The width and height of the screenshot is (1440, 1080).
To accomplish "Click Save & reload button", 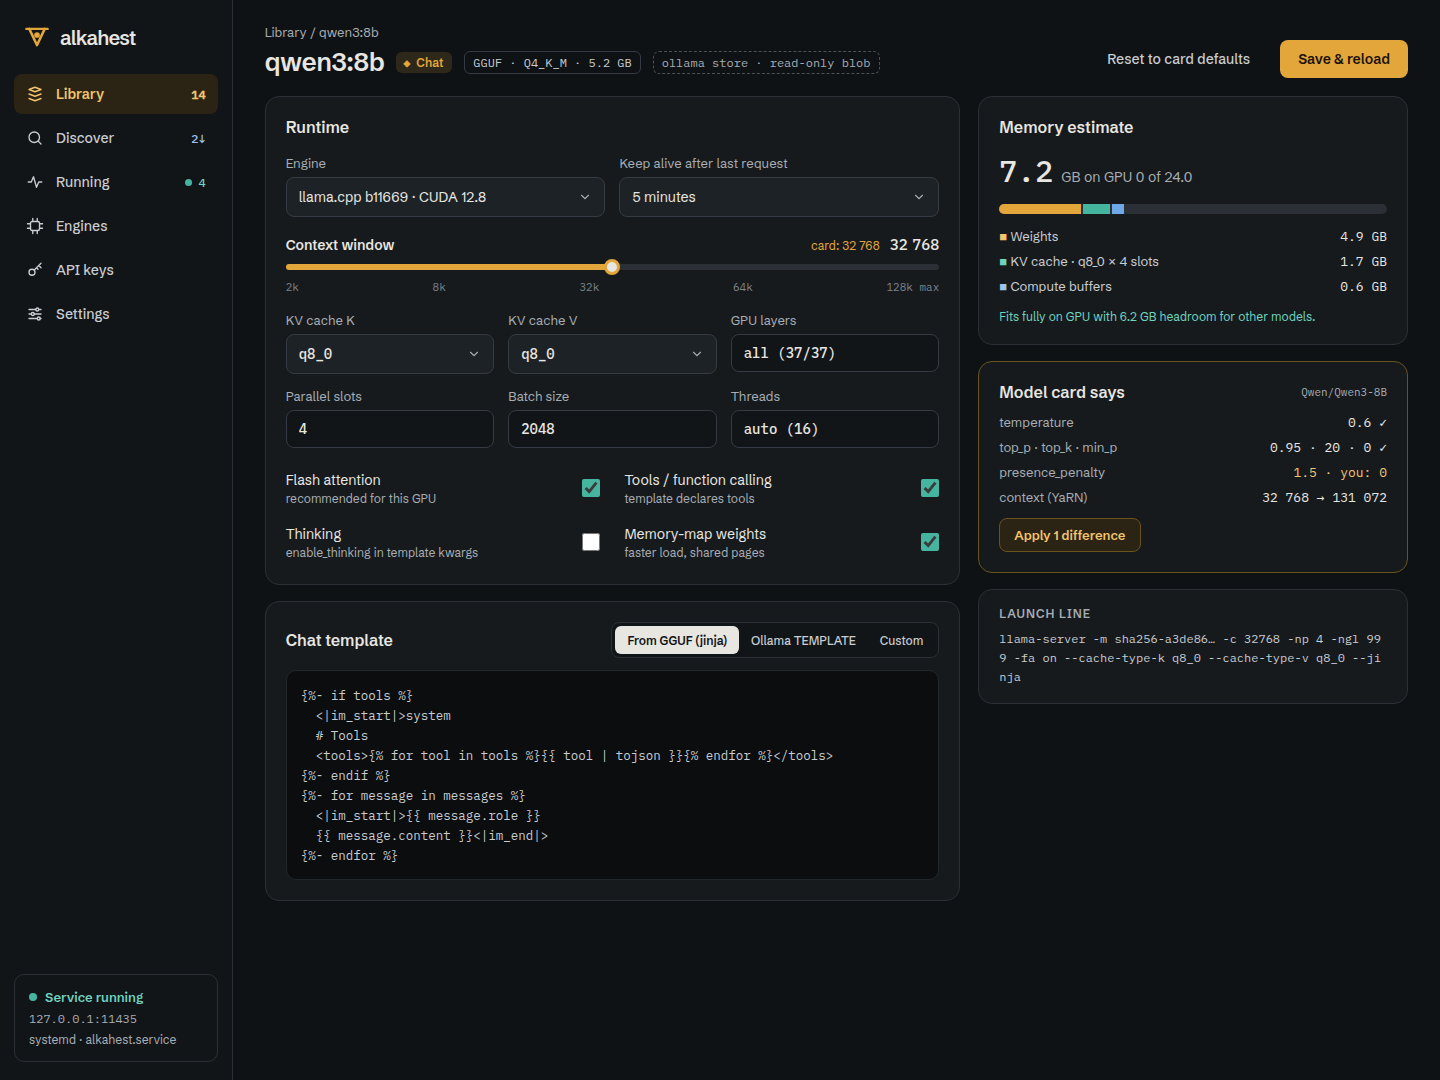I will (x=1344, y=59).
